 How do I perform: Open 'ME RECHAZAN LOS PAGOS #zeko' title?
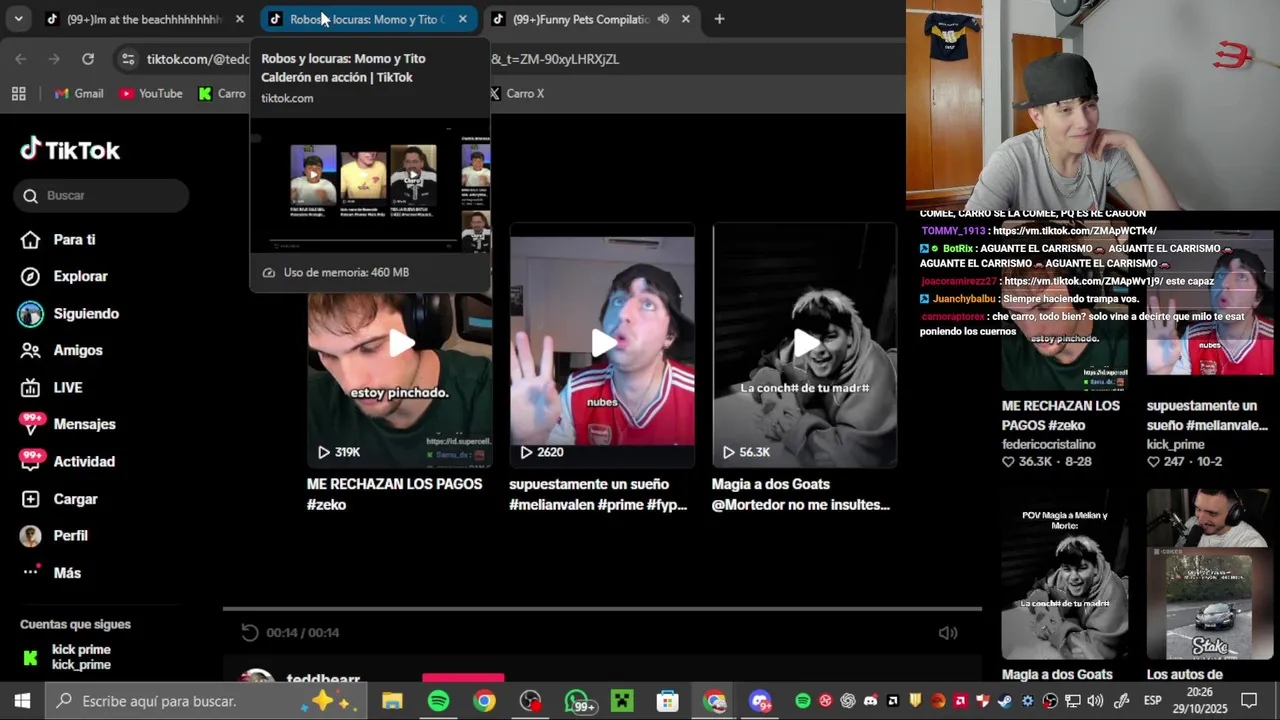[394, 494]
